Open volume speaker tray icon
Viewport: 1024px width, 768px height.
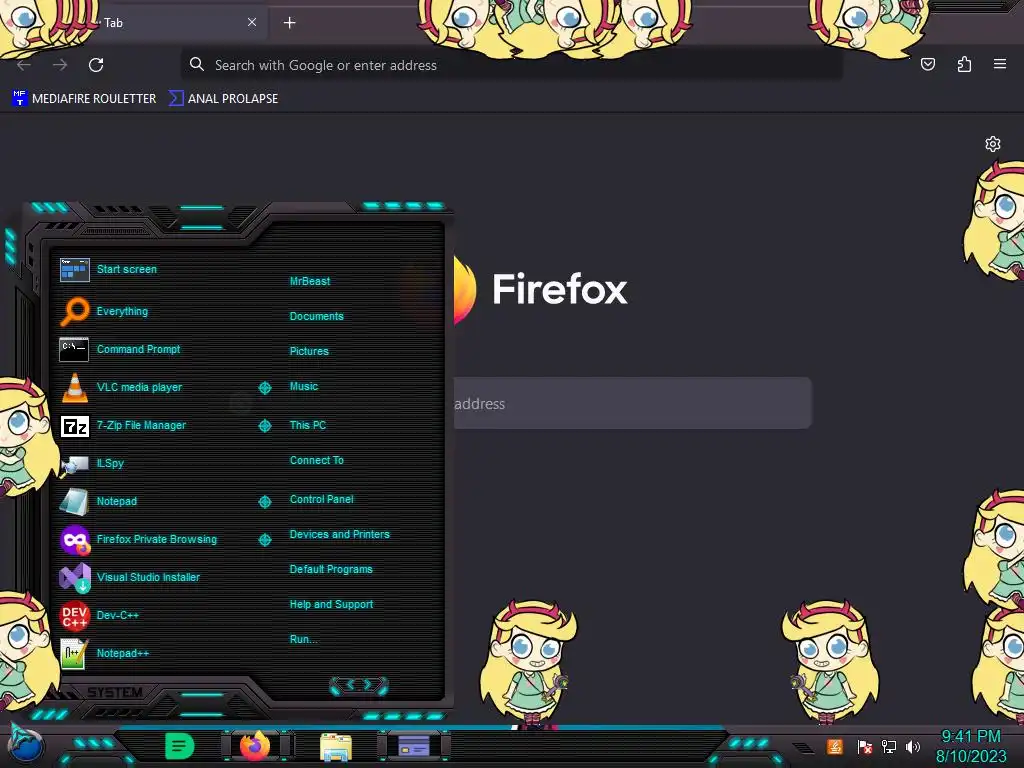click(x=913, y=746)
